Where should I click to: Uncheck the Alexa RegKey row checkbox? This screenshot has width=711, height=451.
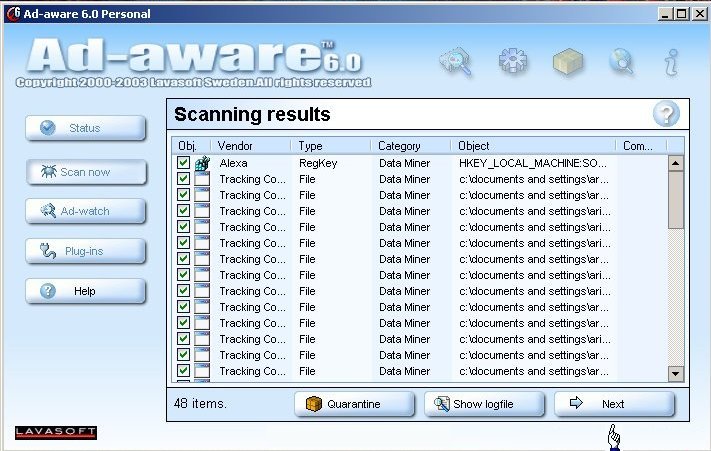(183, 163)
